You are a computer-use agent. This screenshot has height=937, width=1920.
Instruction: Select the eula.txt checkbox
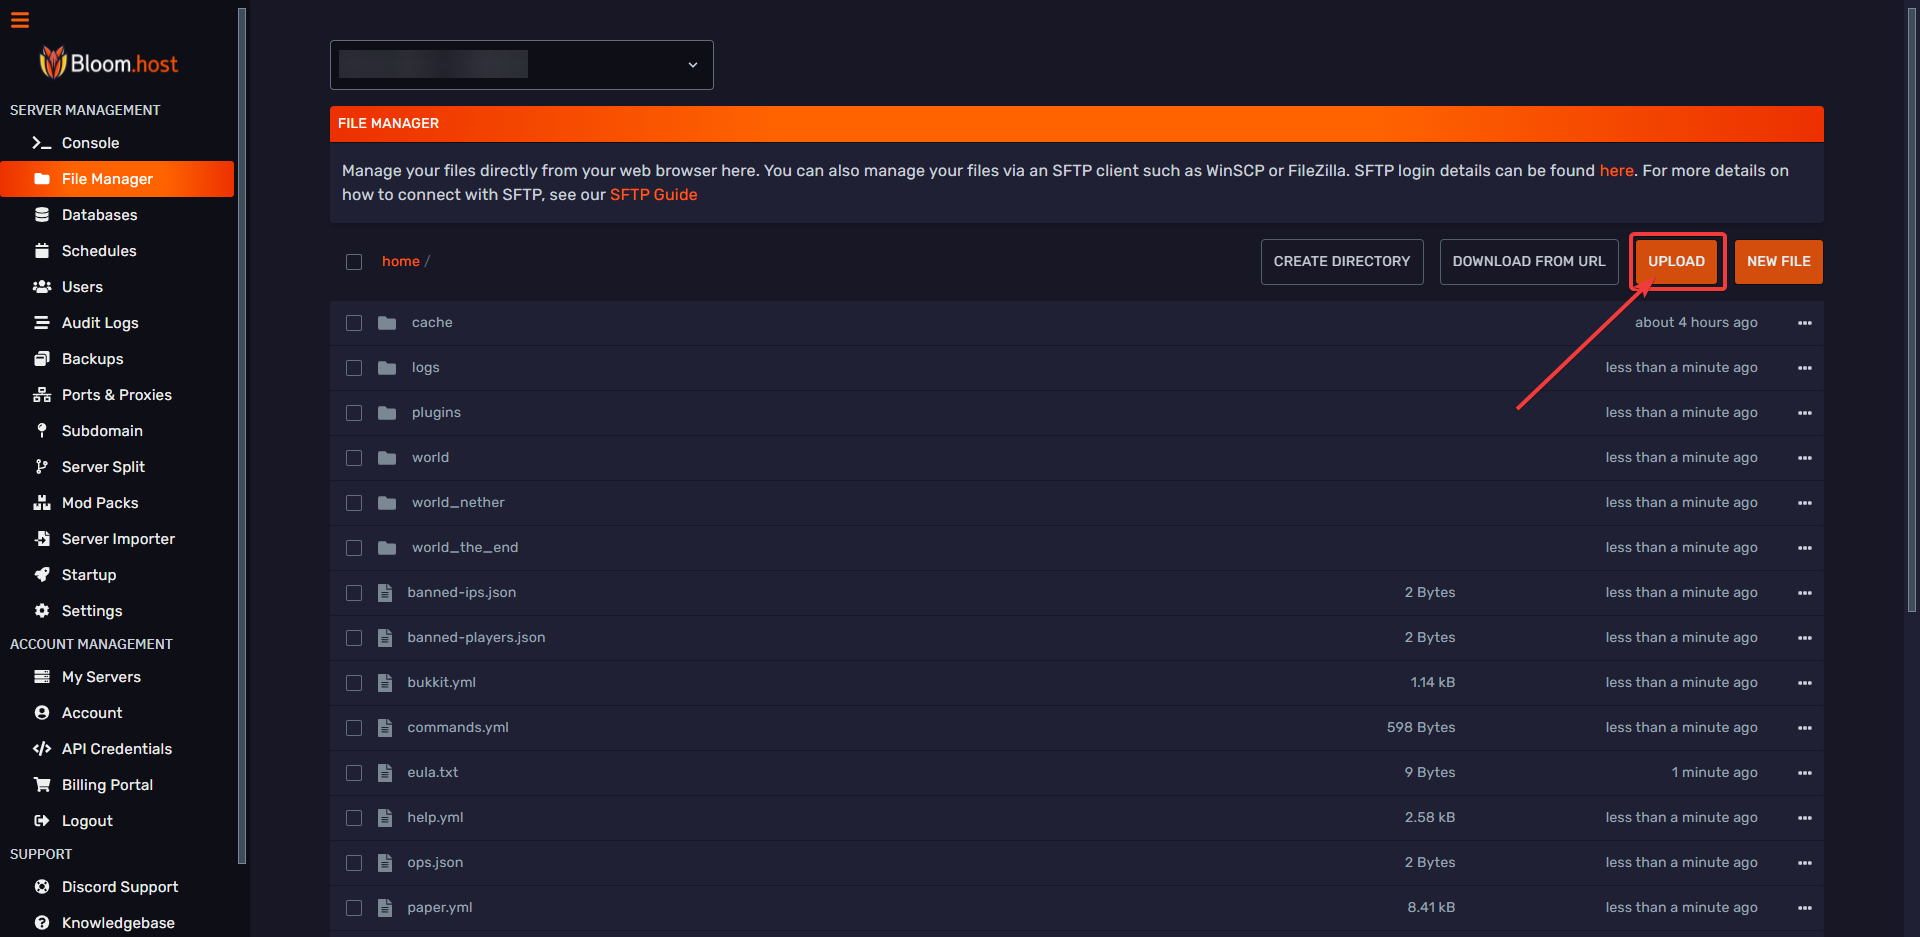tap(354, 773)
